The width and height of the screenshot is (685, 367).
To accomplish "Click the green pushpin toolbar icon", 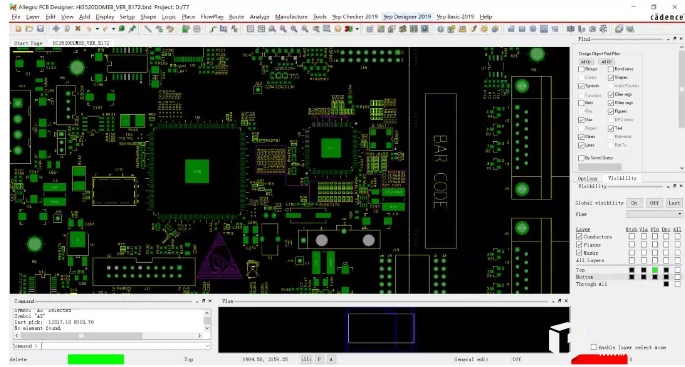I will 132,29.
